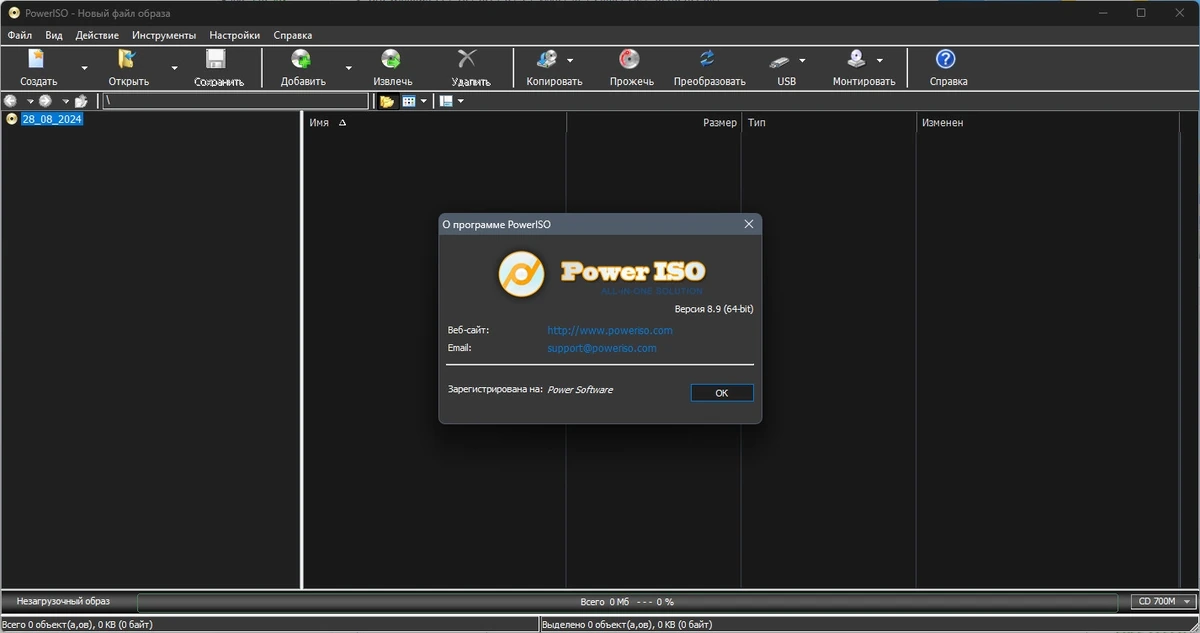Click the image capacity progress bar

tap(628, 602)
